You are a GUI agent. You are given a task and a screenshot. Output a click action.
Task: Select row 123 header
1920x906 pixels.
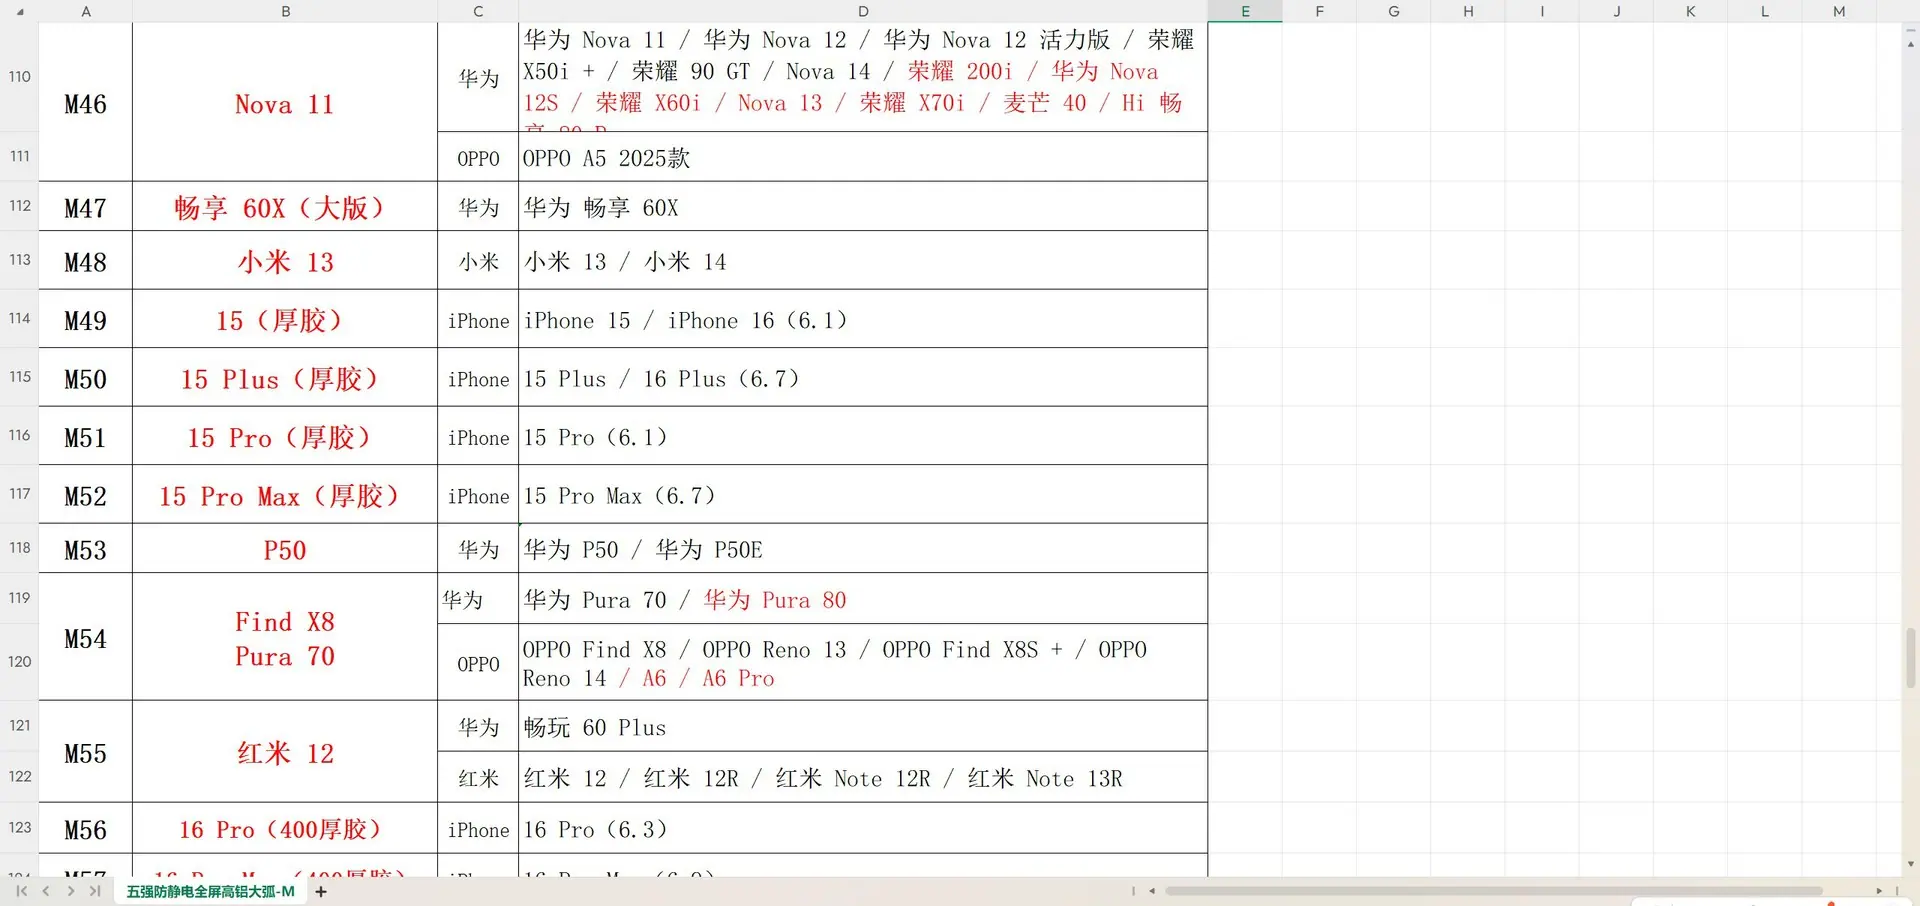click(19, 828)
